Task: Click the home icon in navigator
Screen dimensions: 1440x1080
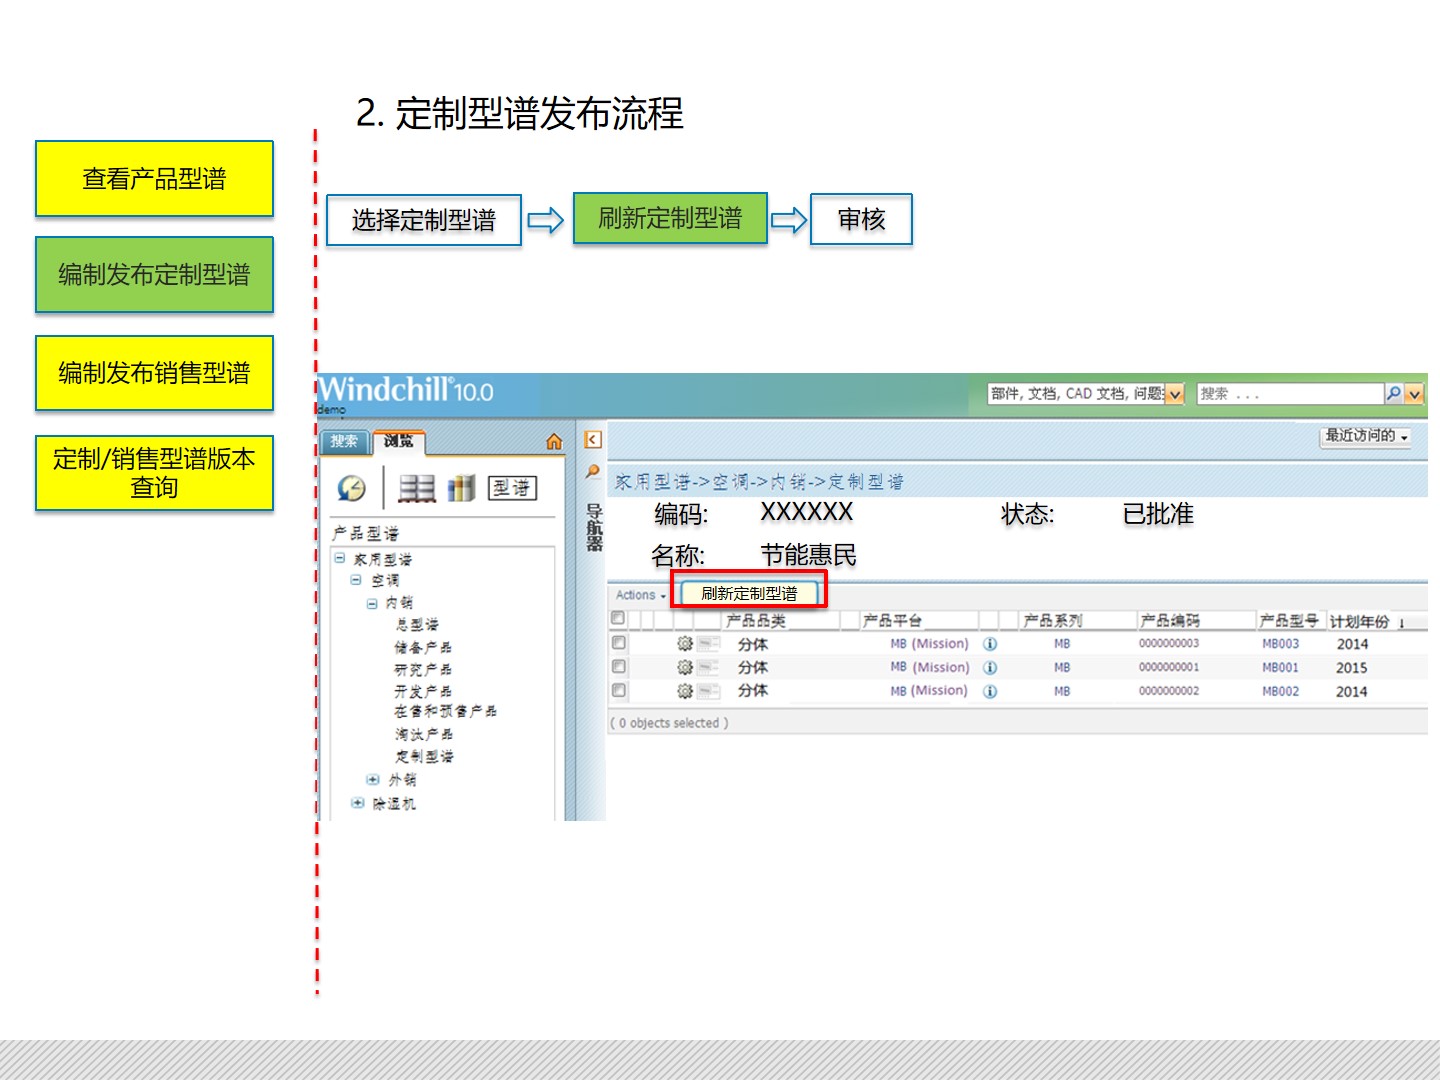Action: 554,442
